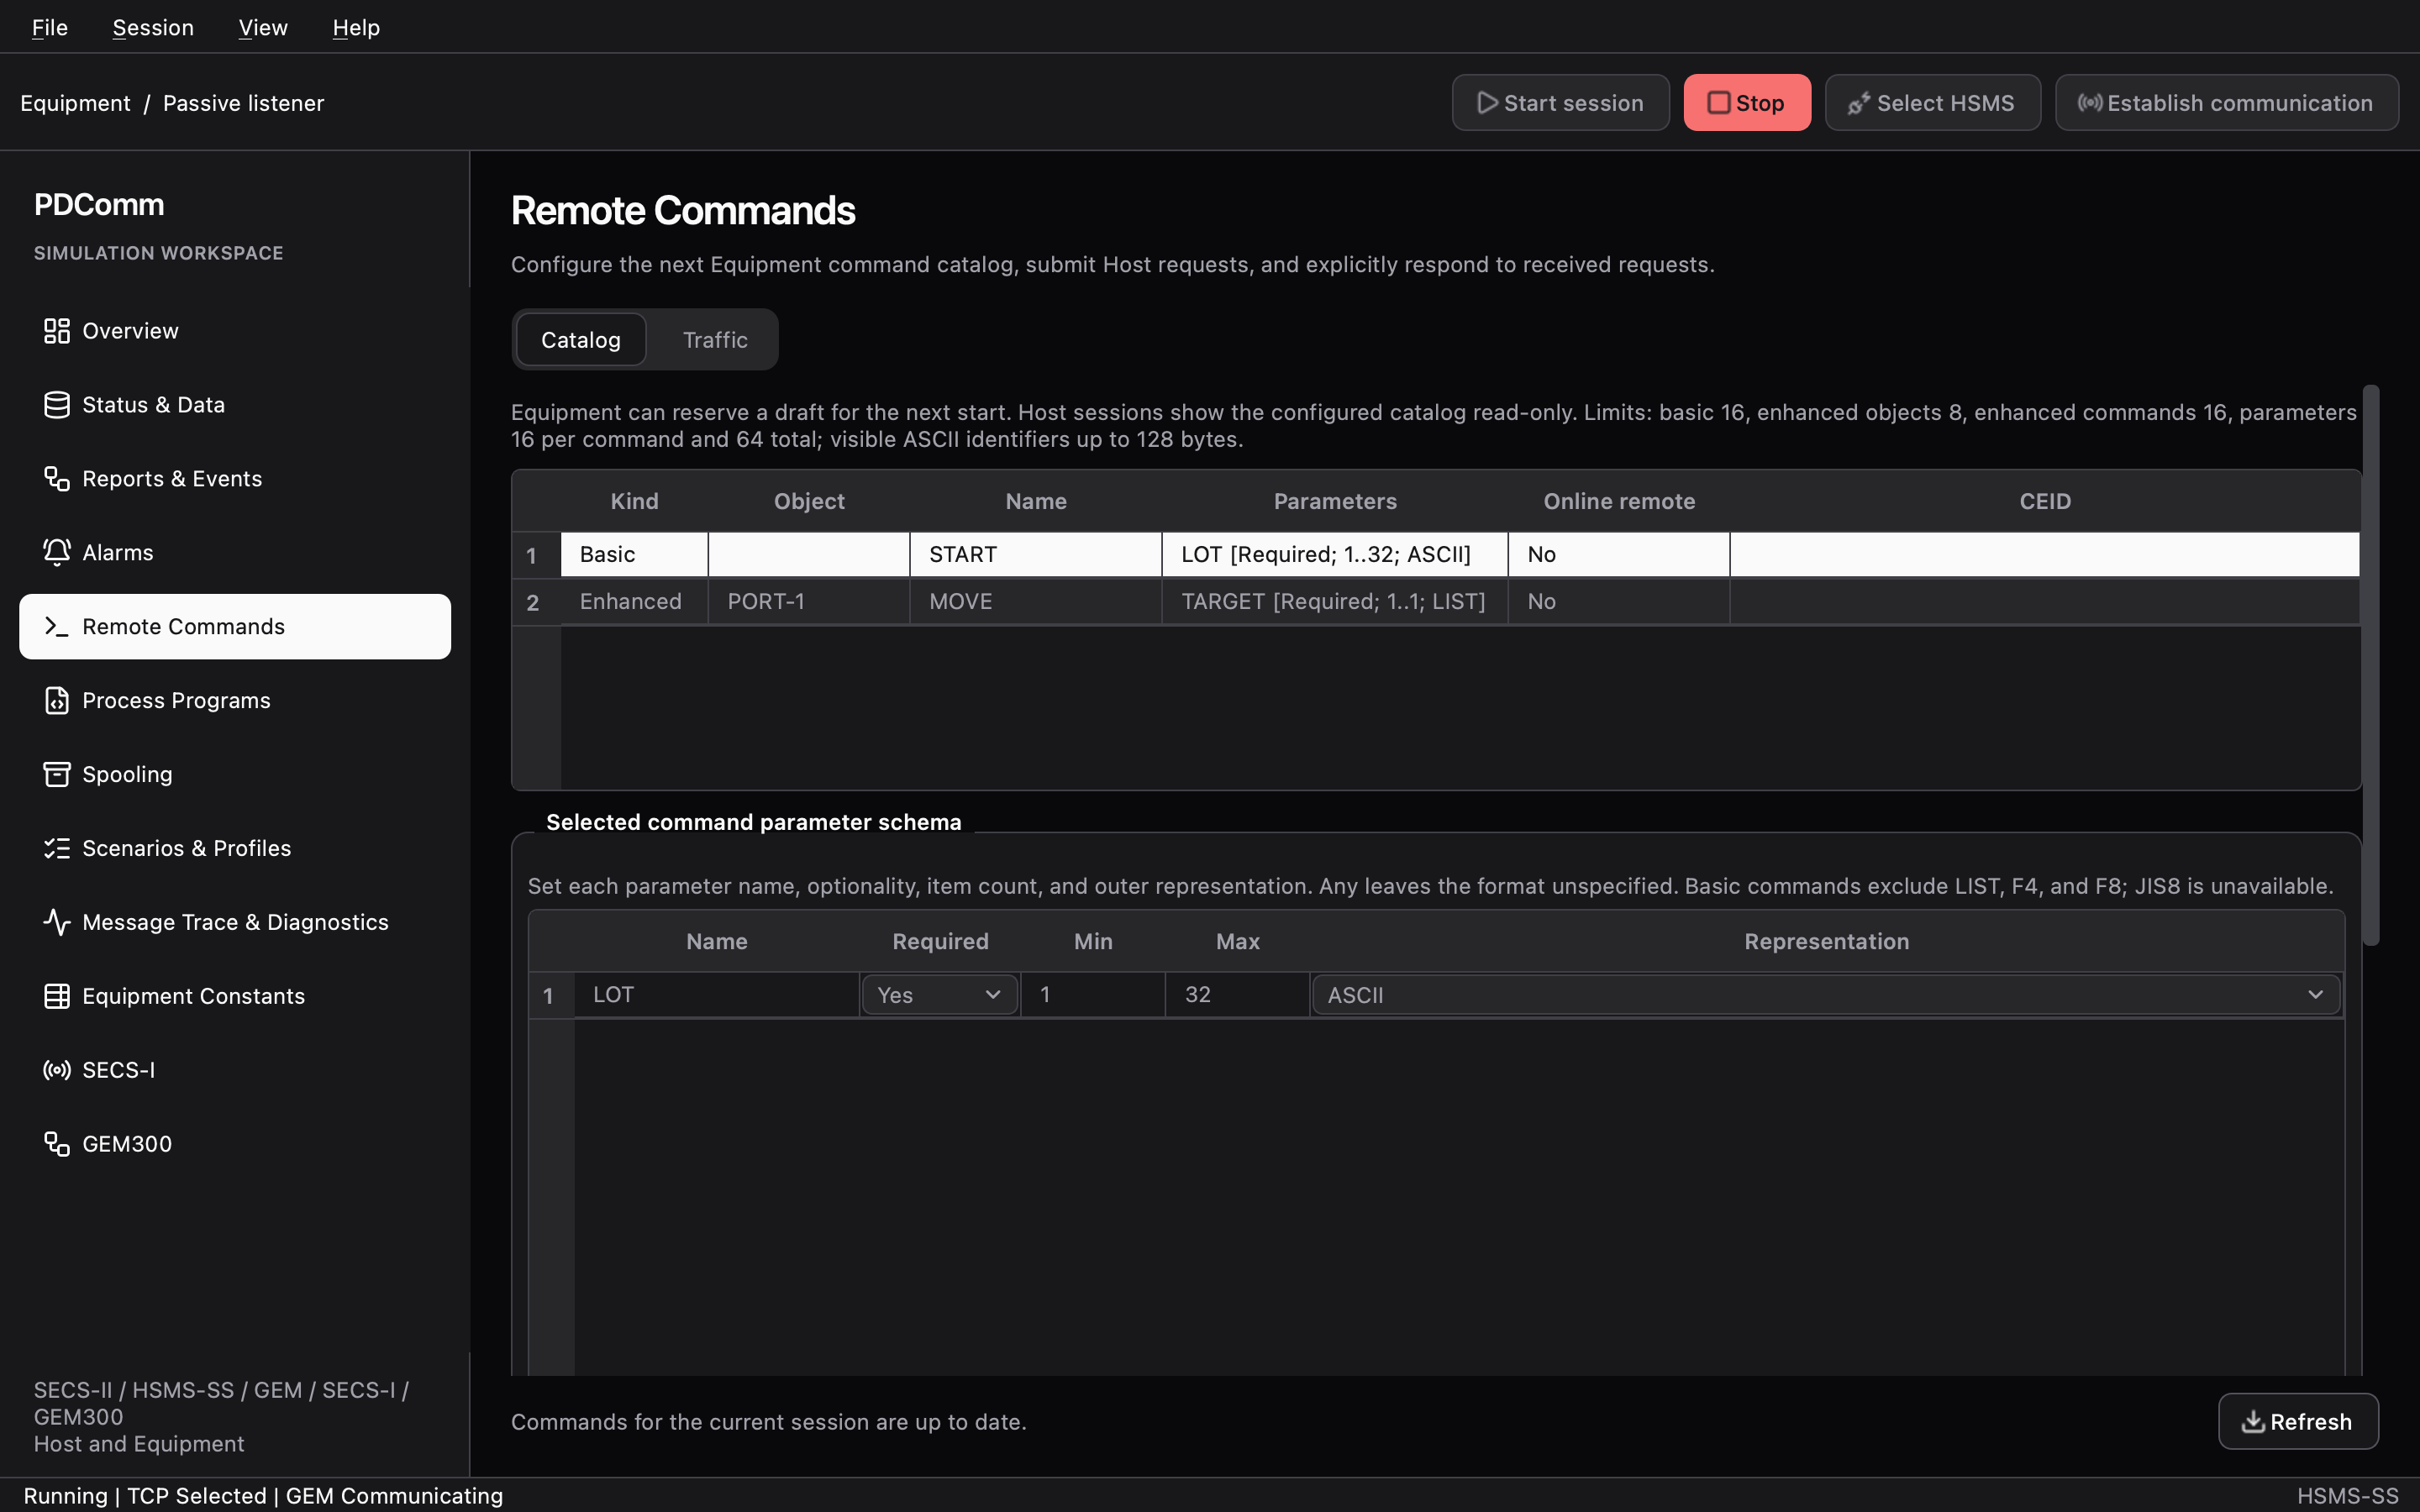2420x1512 pixels.
Task: Click the Spooling archive box icon
Action: point(57,775)
